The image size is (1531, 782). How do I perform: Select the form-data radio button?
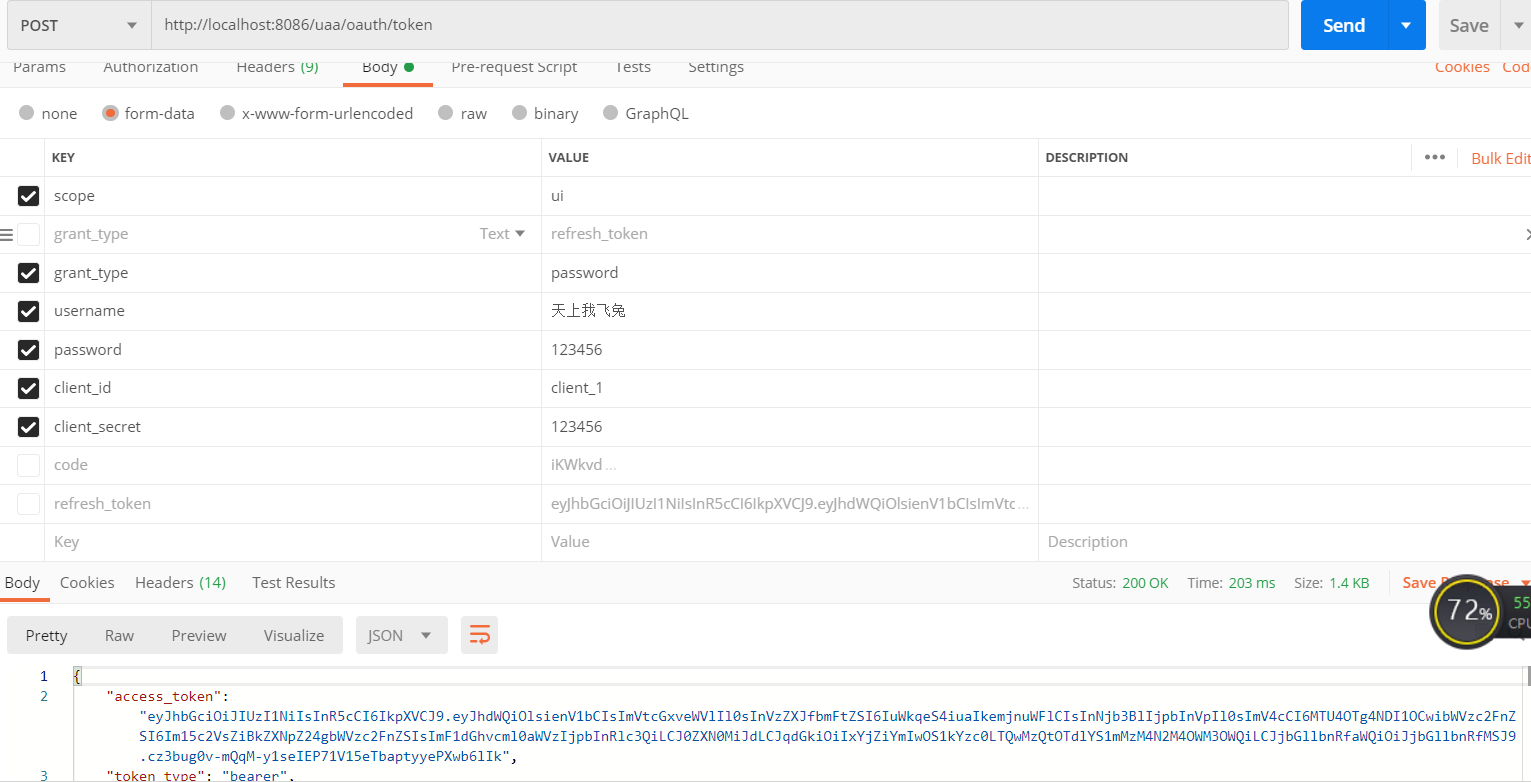[110, 113]
